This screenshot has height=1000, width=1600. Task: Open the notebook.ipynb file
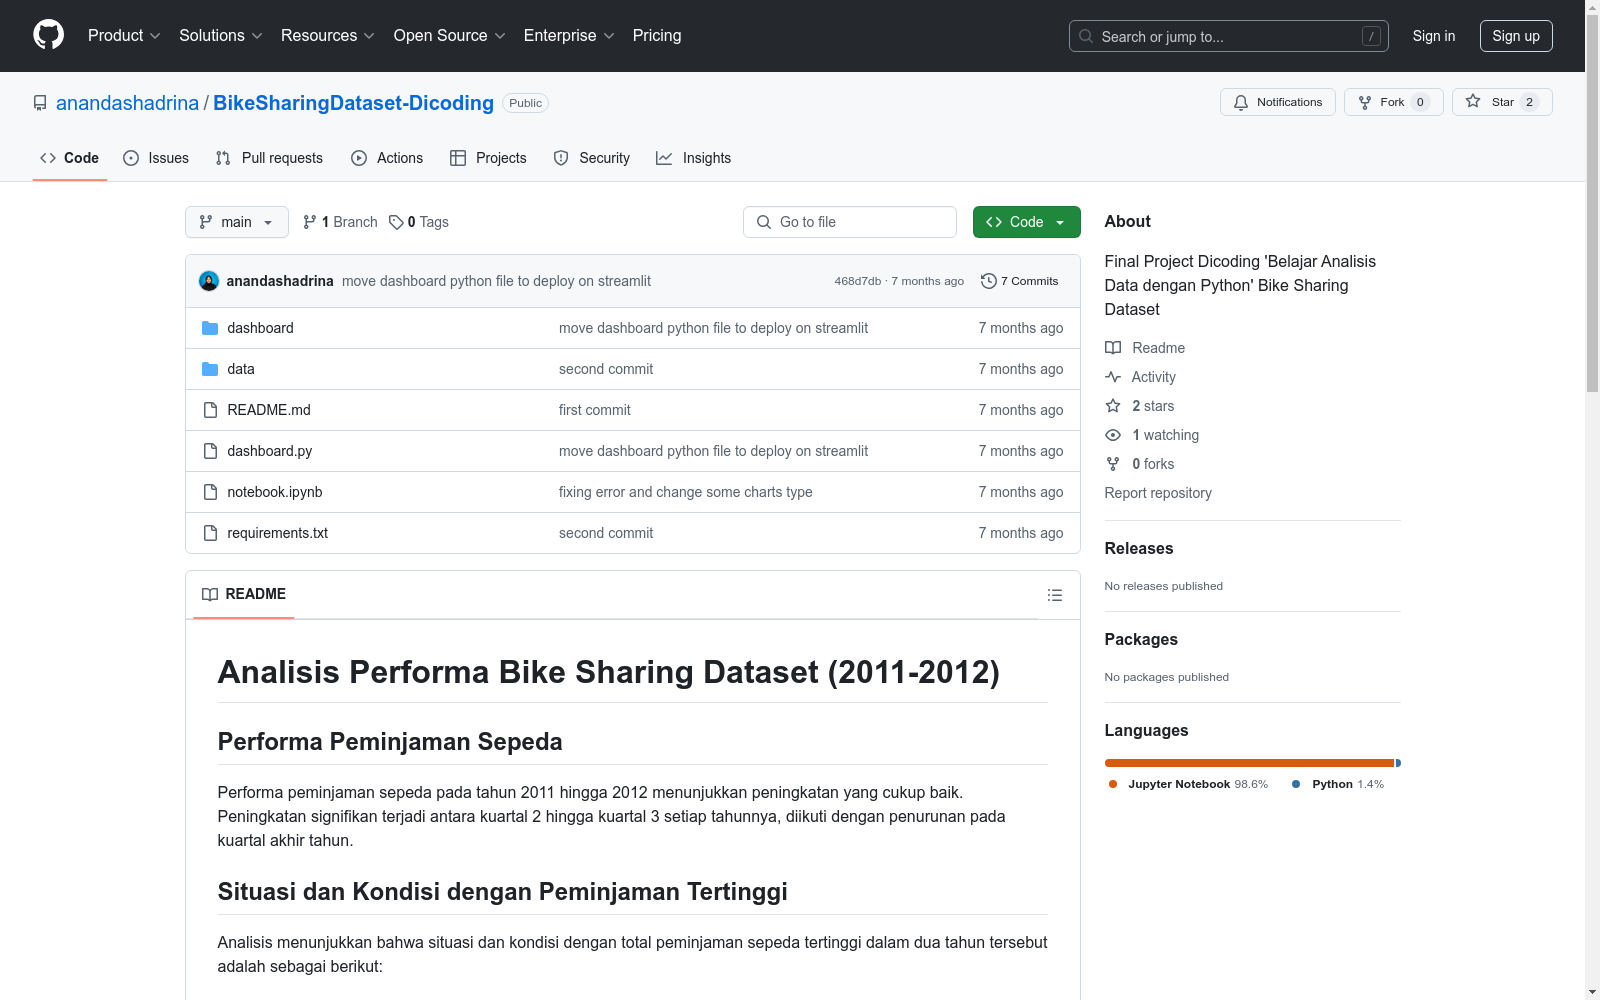click(275, 492)
